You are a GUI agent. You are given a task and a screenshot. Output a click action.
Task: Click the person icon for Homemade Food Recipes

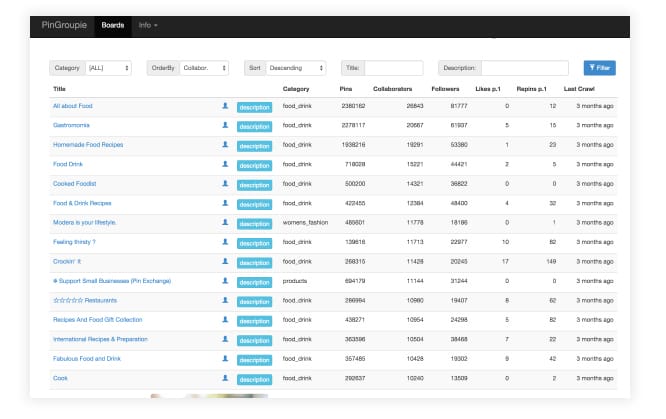tap(225, 144)
